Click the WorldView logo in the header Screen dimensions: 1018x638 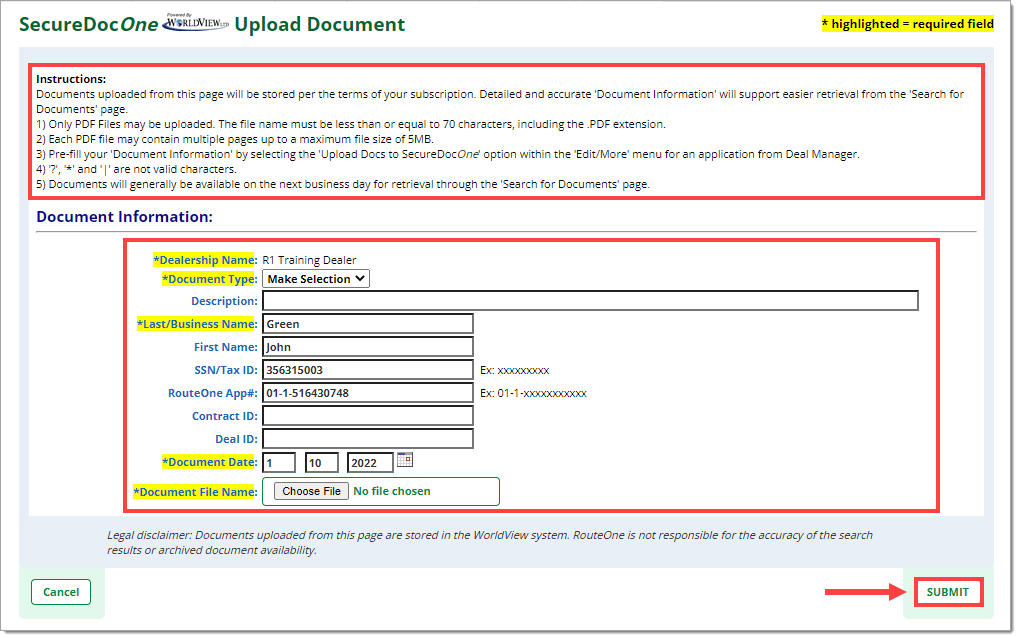196,24
